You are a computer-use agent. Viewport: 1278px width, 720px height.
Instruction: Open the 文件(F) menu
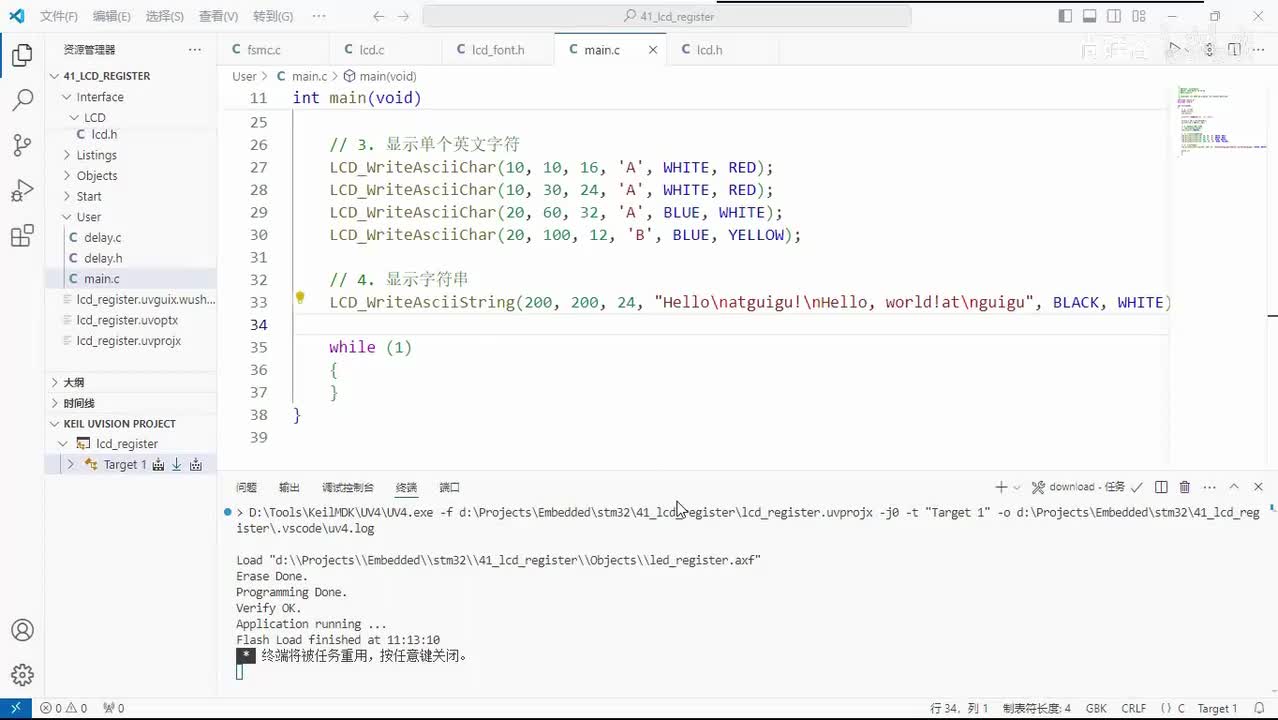(x=59, y=16)
